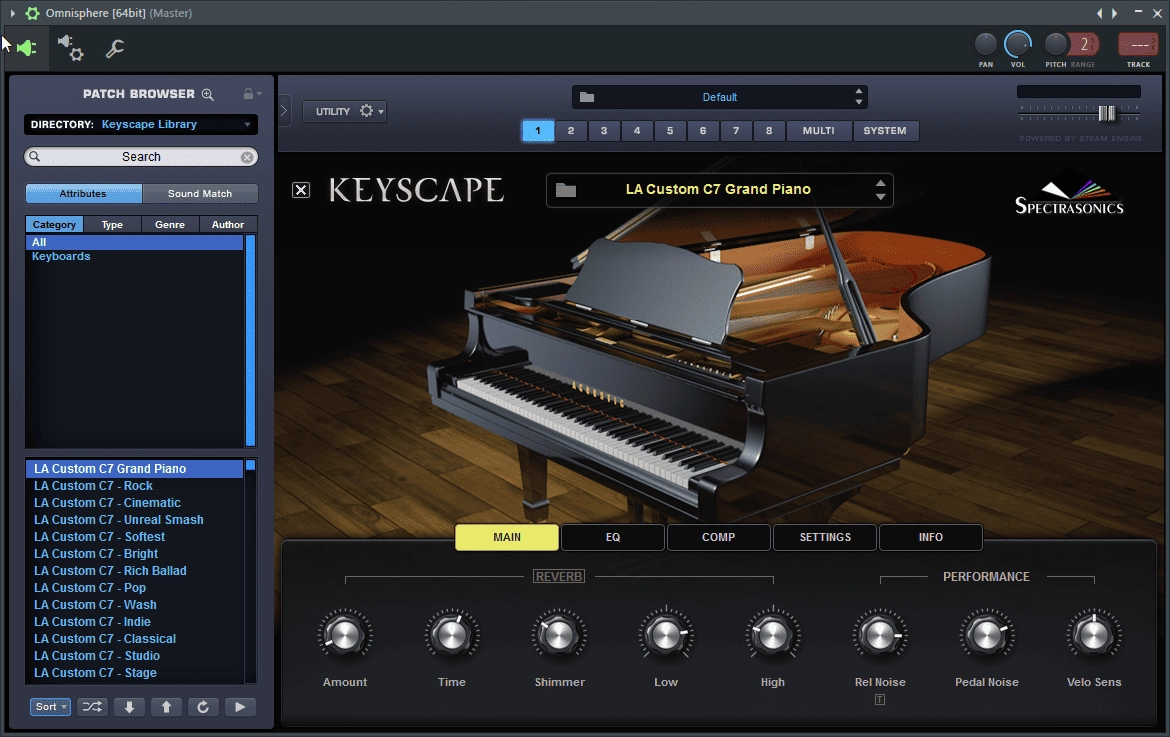Step multi preset up arrow beside Default

859,92
